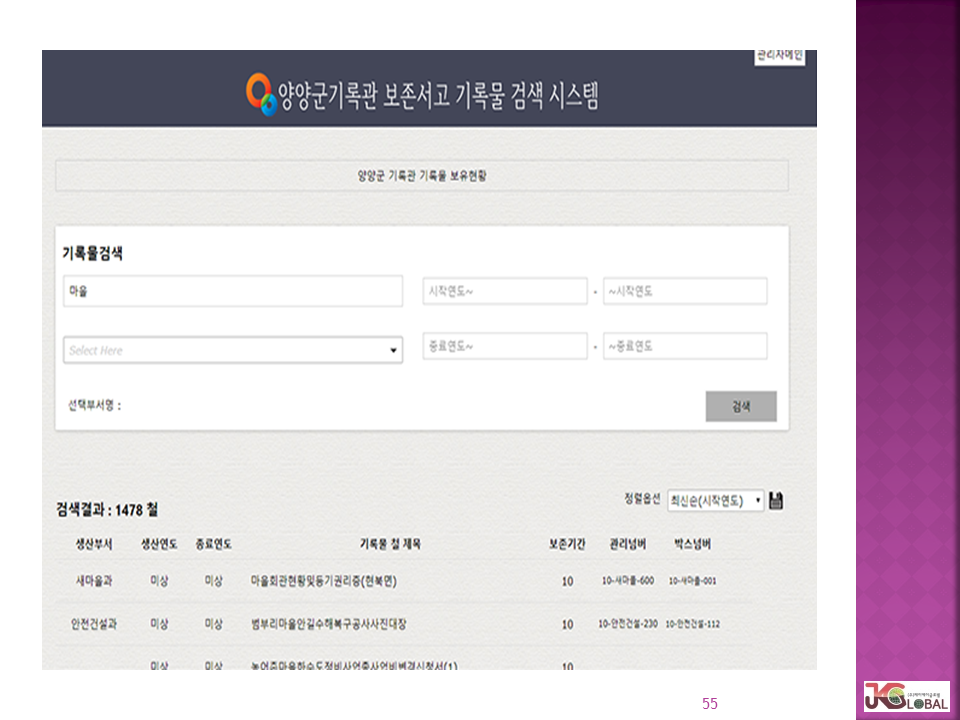The height and width of the screenshot is (720, 960).
Task: Click the 양양군기록관 circular logo icon
Action: tap(260, 94)
